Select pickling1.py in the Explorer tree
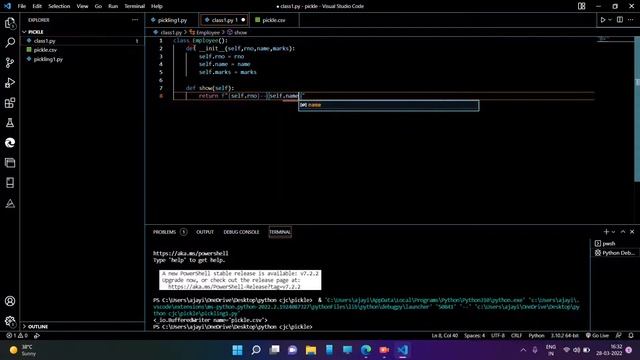The width and height of the screenshot is (640, 360). point(48,59)
